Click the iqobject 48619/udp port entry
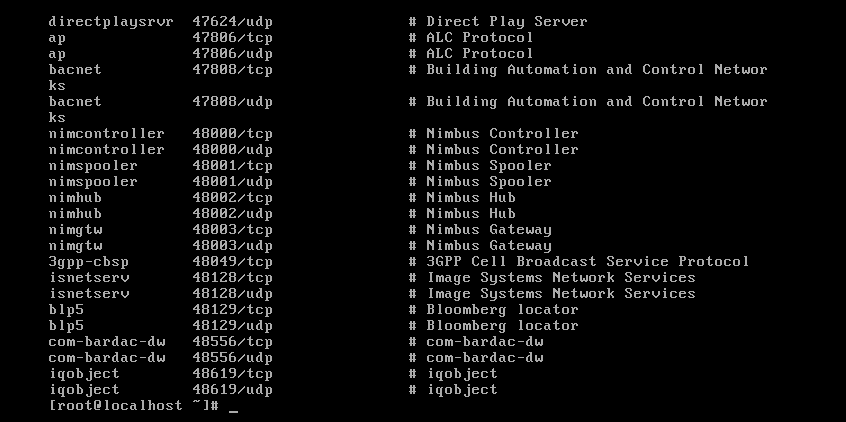The image size is (846, 422). click(x=233, y=390)
